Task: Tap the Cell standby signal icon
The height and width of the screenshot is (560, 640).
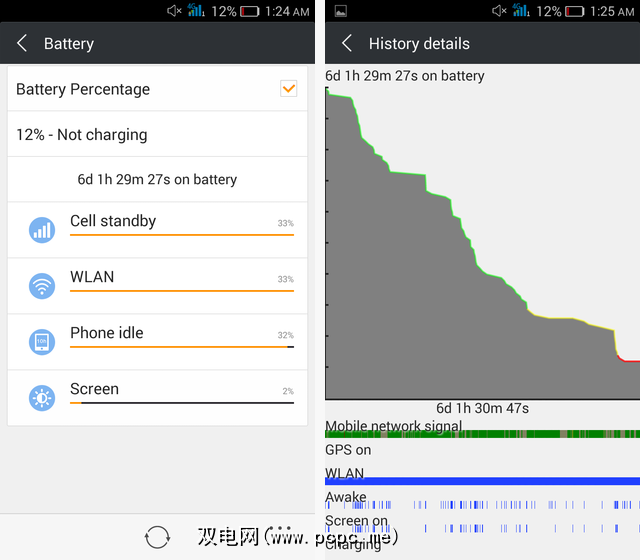Action: click(42, 230)
